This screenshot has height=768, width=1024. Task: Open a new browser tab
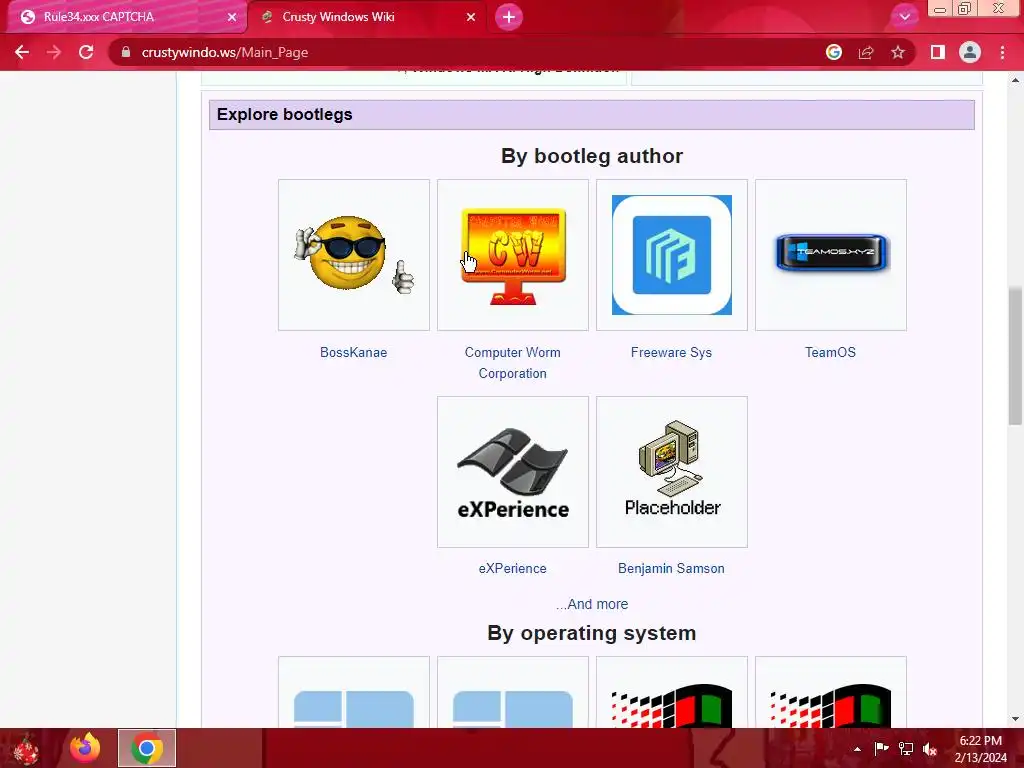click(509, 17)
